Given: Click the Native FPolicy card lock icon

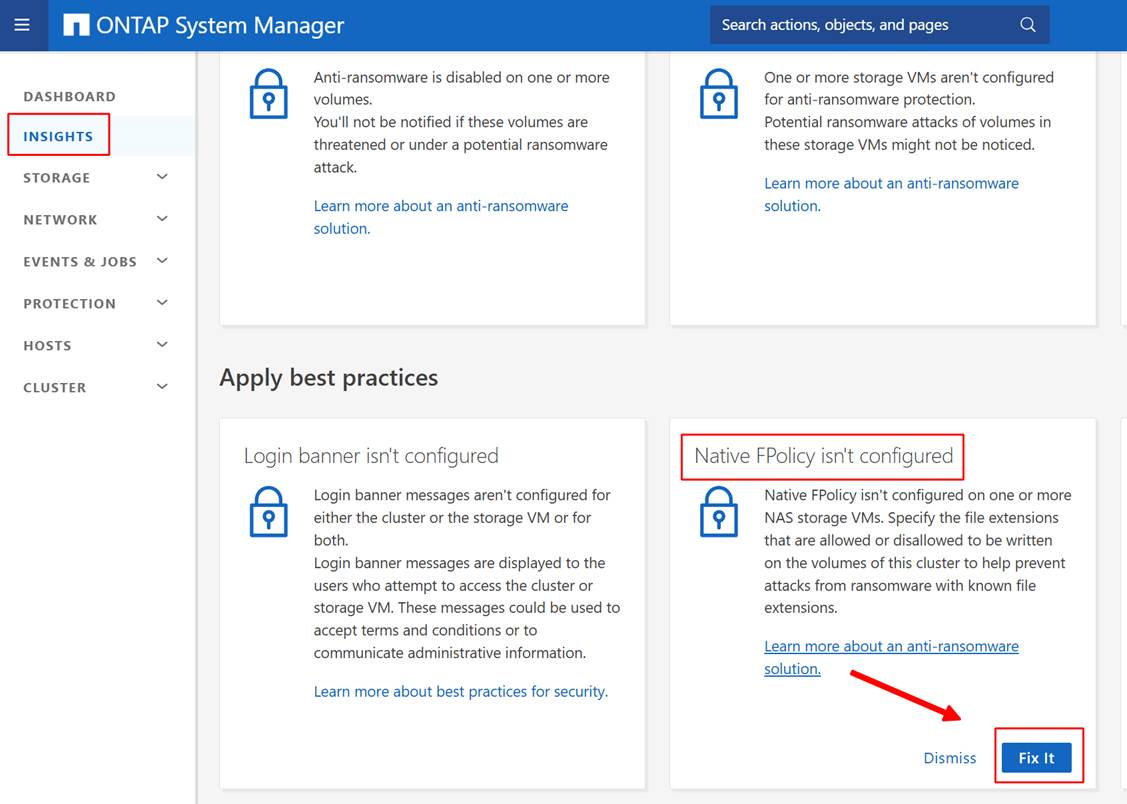Looking at the screenshot, I should pyautogui.click(x=718, y=512).
